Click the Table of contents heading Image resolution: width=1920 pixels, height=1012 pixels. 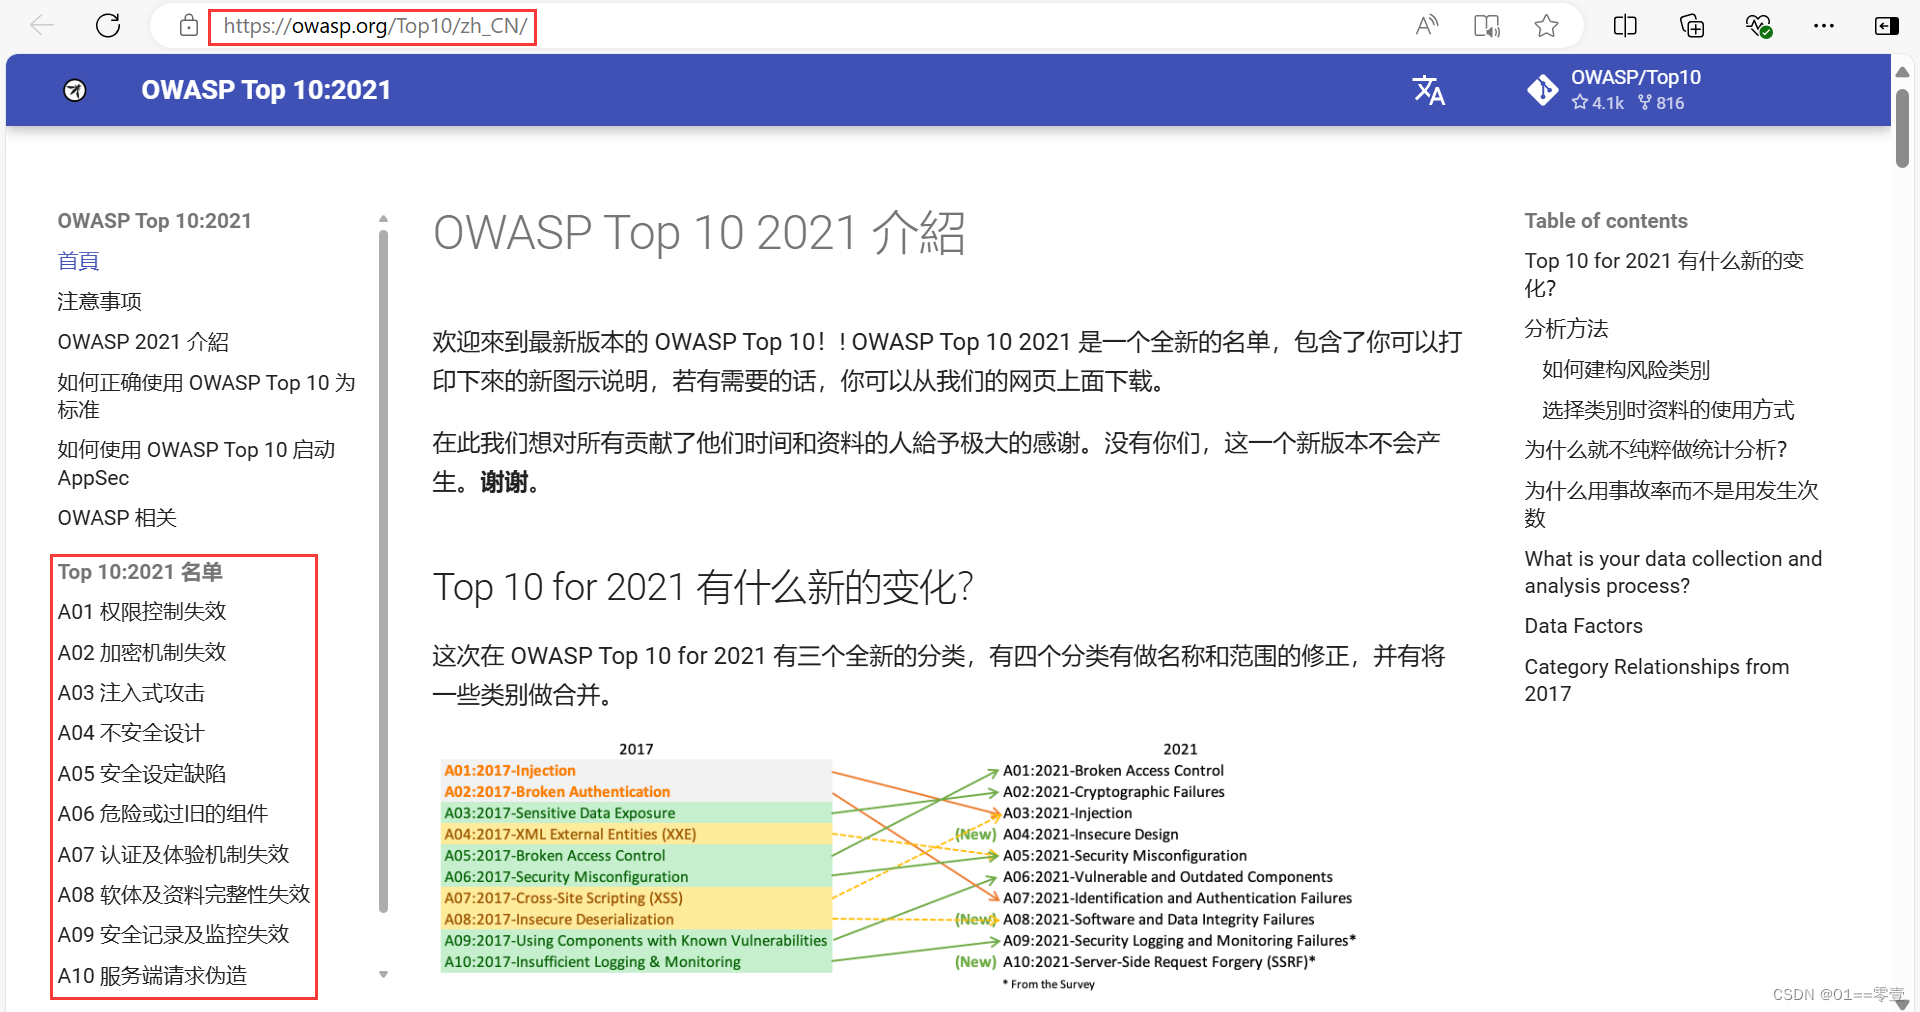1605,221
